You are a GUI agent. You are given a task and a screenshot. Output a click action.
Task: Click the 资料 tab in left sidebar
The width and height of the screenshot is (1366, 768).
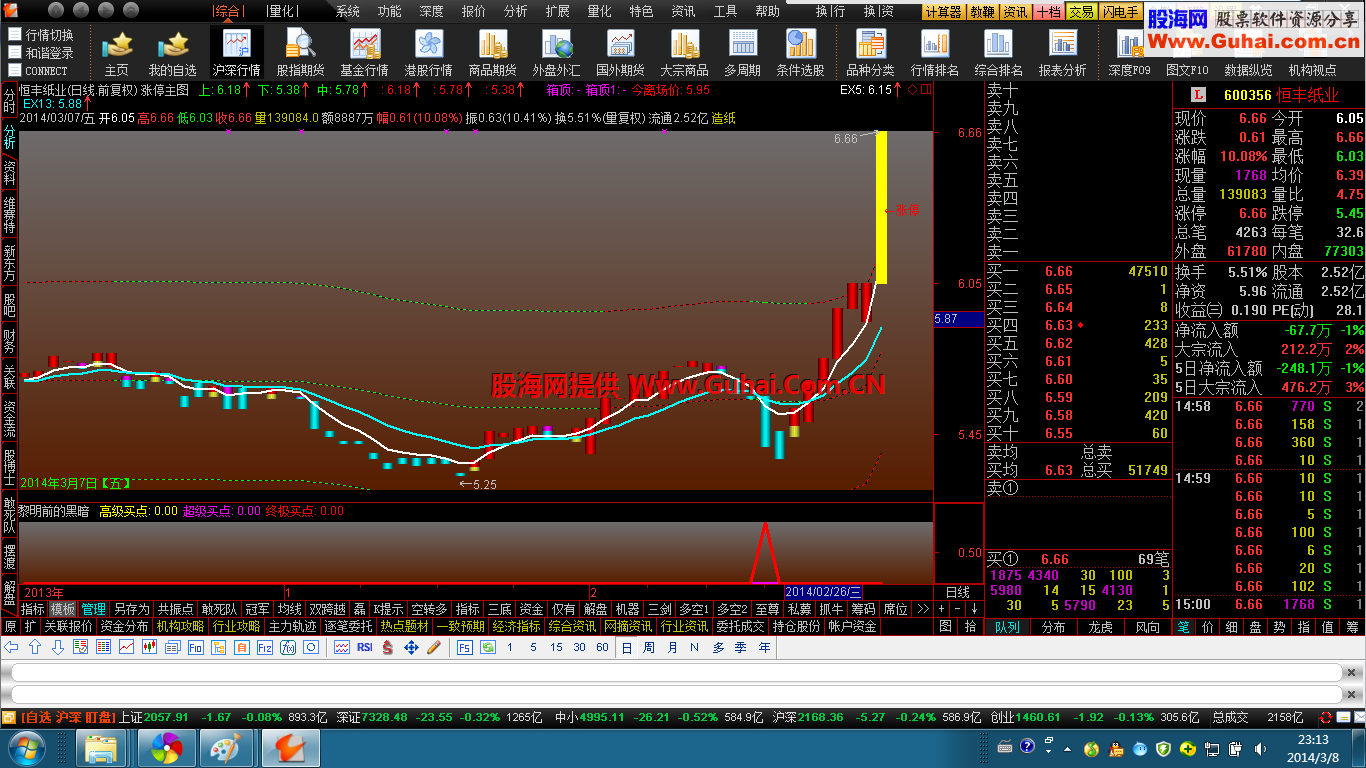point(9,172)
